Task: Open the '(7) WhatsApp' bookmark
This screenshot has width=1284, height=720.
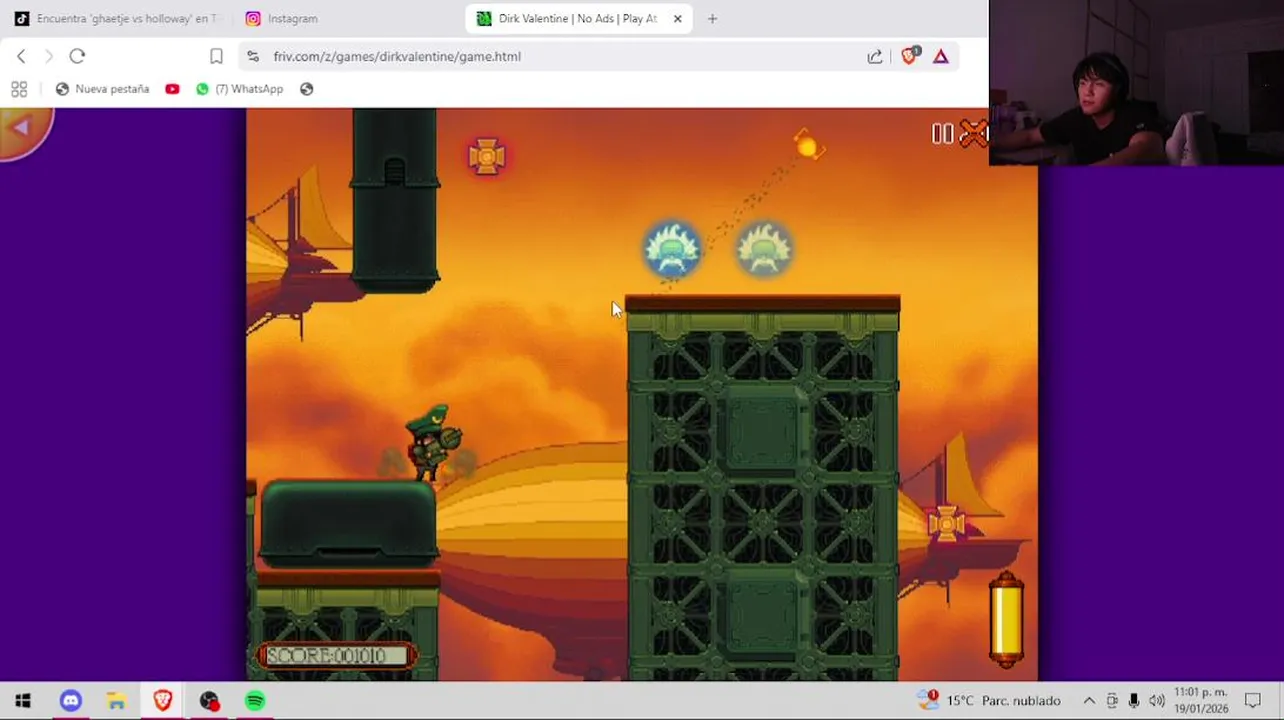Action: click(240, 89)
